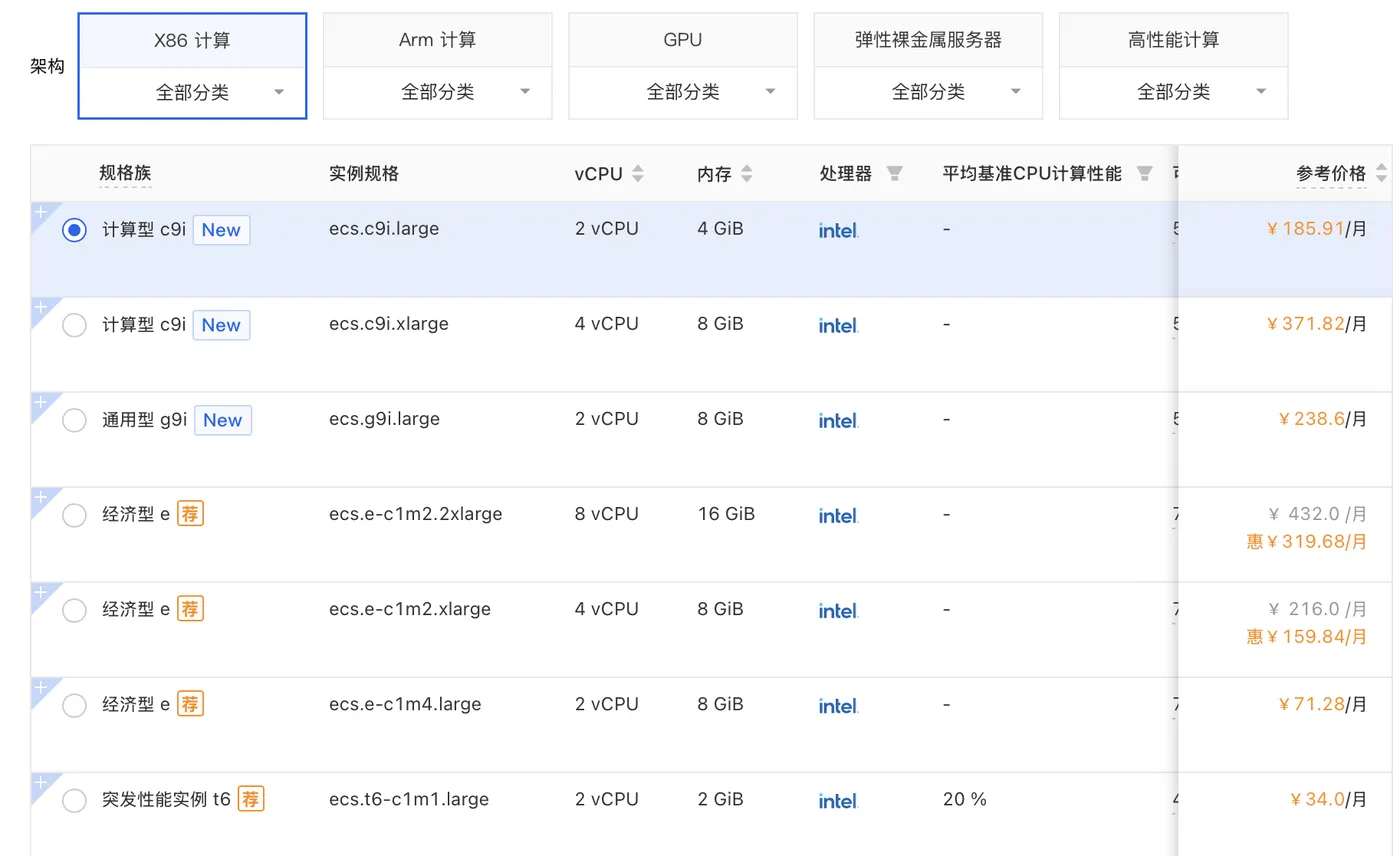The width and height of the screenshot is (1400, 856).
Task: Choose the 通用型 g9i instance radio button
Action: [74, 420]
